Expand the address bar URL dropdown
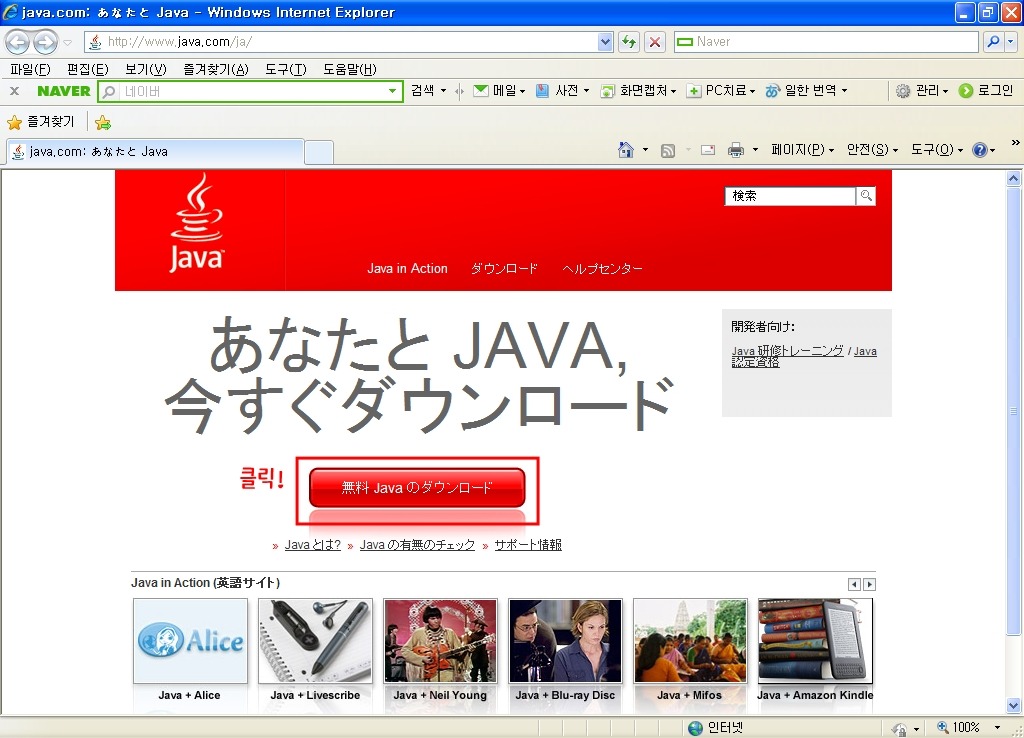This screenshot has height=738, width=1024. coord(605,42)
